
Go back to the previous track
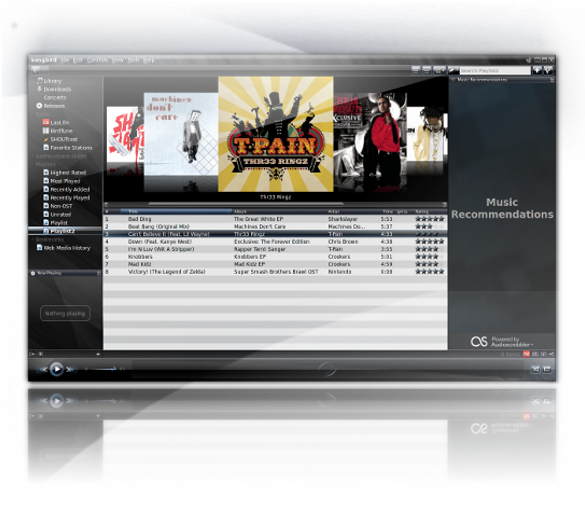point(43,369)
